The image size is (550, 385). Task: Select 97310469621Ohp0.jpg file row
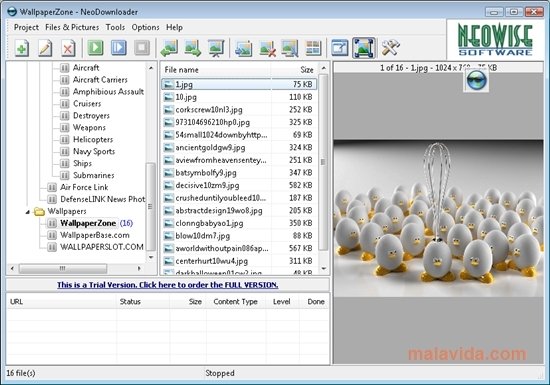click(239, 122)
